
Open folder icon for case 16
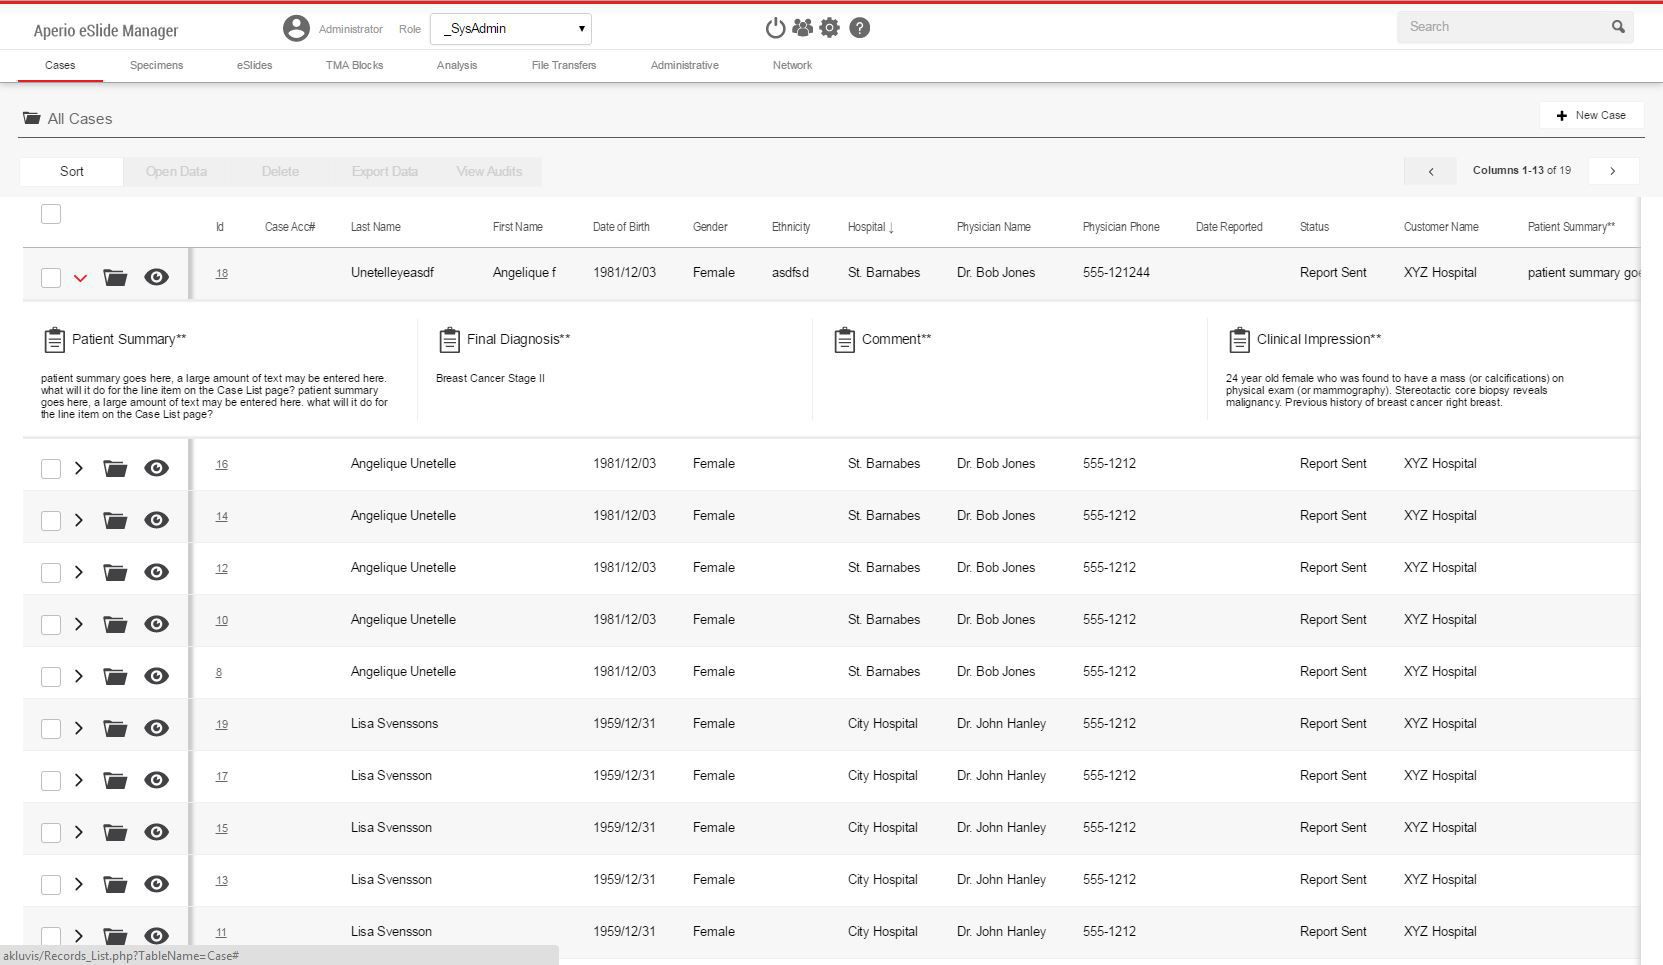(x=115, y=468)
